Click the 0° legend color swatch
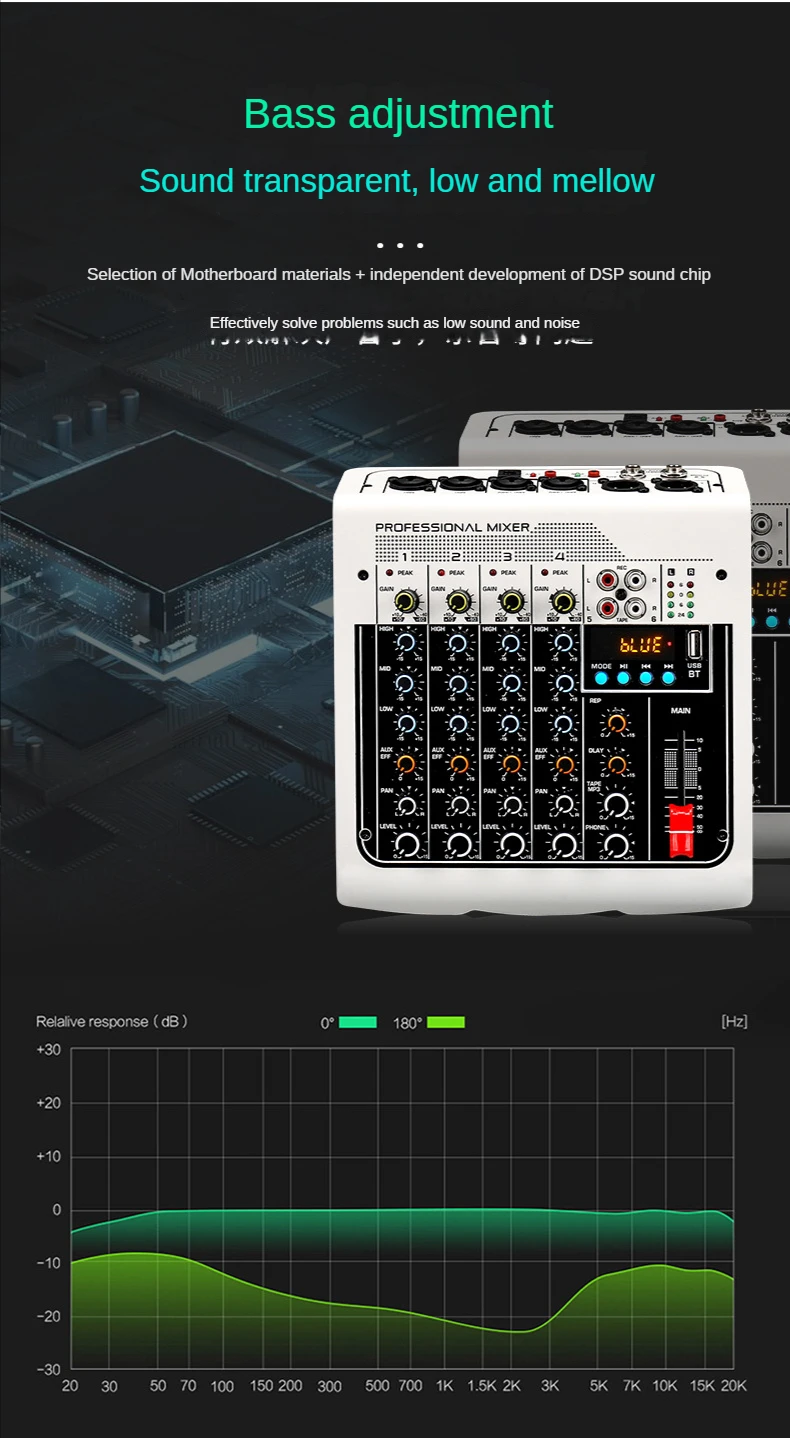 (357, 1022)
